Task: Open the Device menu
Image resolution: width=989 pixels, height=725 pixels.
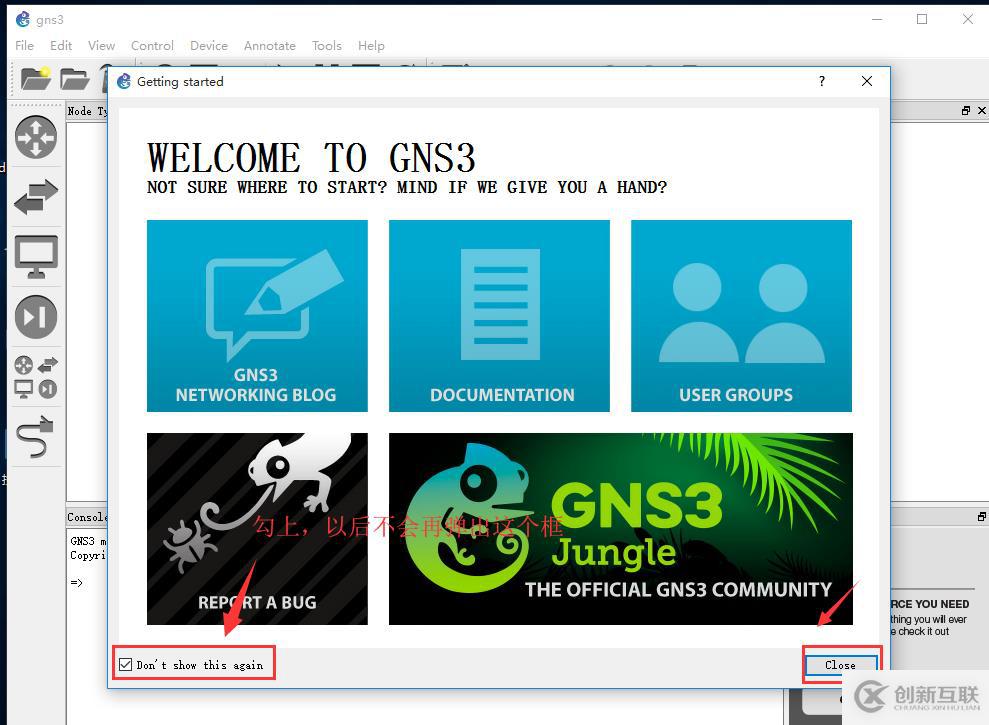Action: pos(209,45)
